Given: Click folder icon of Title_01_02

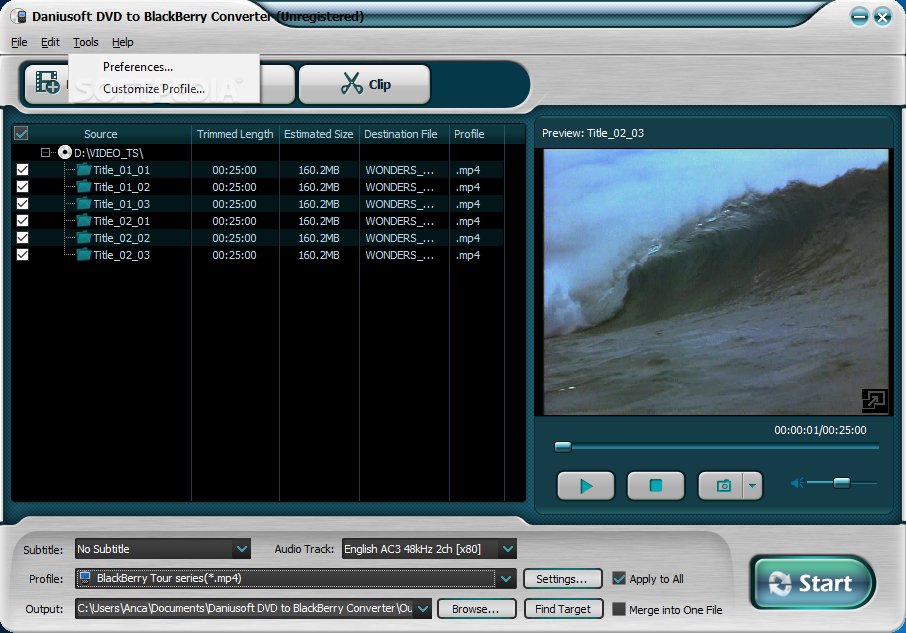Looking at the screenshot, I should (x=84, y=187).
